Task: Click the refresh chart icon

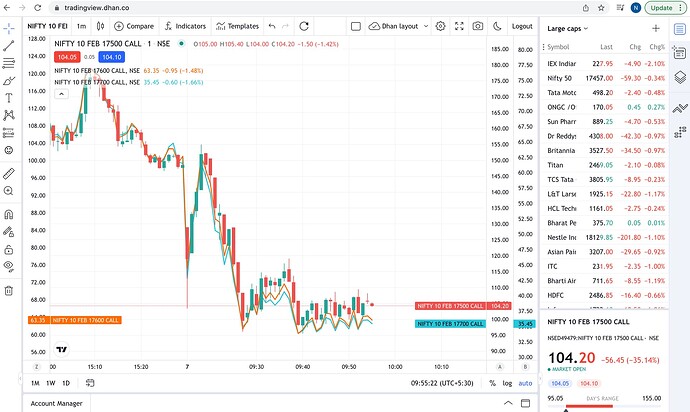Action: pos(304,26)
